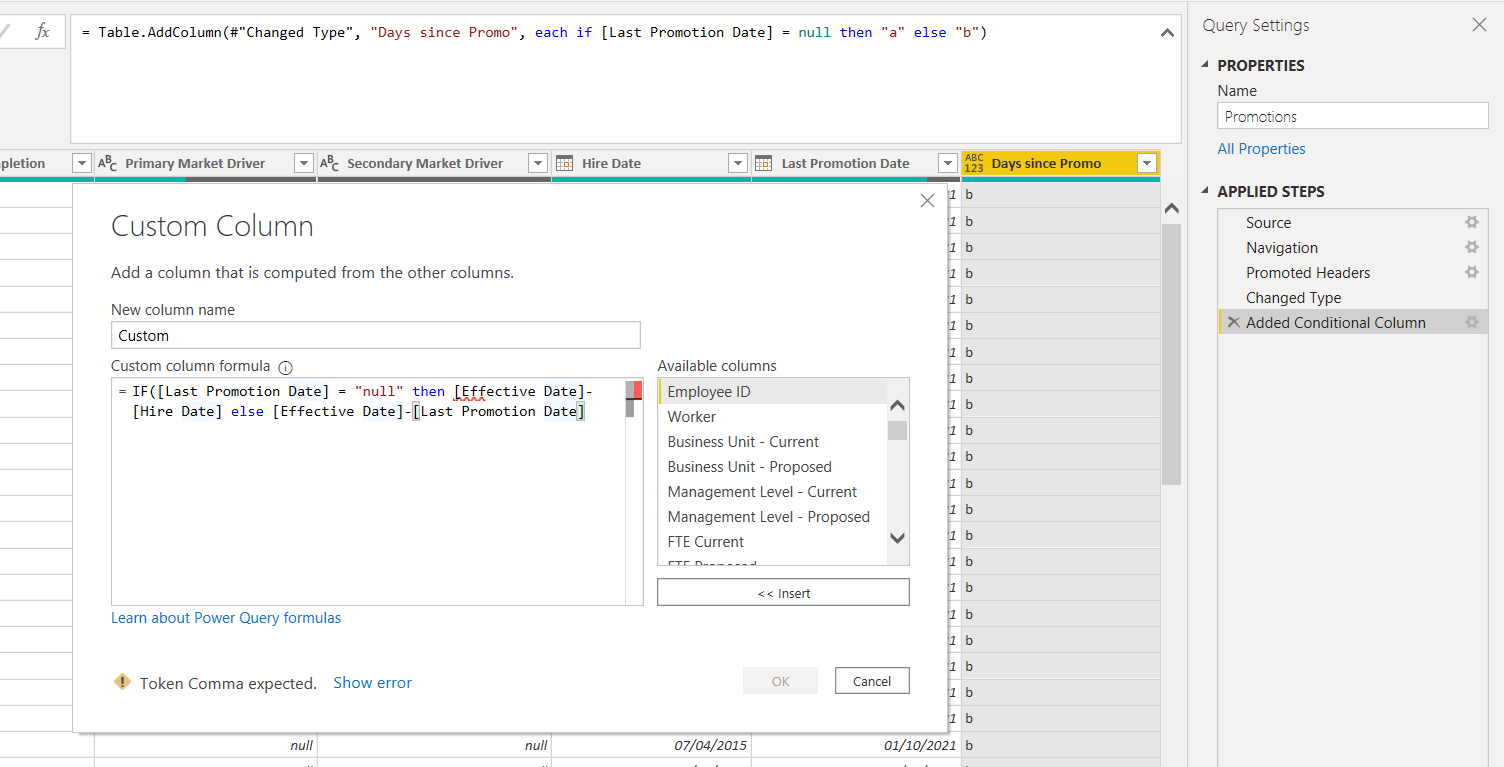Click the New column name field

[x=376, y=335]
